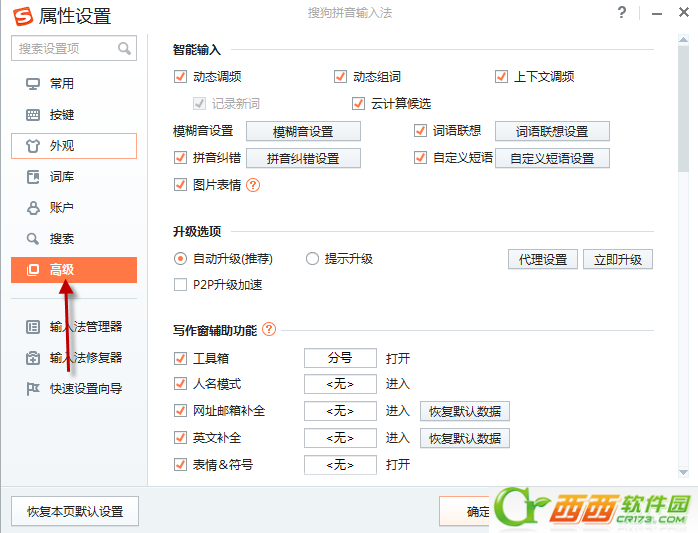Open 拼音纠错设置 dialog

(304, 159)
